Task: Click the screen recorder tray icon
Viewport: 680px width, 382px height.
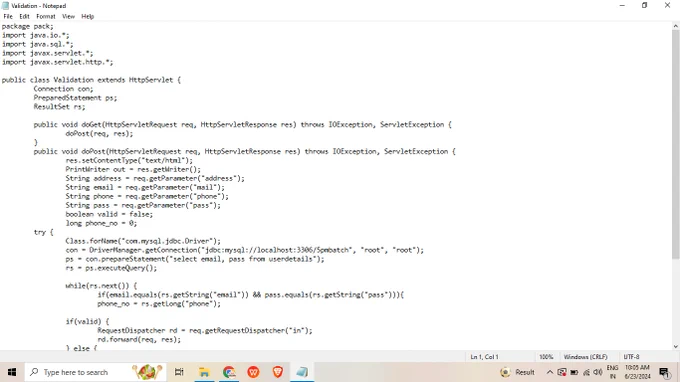Action: point(562,372)
